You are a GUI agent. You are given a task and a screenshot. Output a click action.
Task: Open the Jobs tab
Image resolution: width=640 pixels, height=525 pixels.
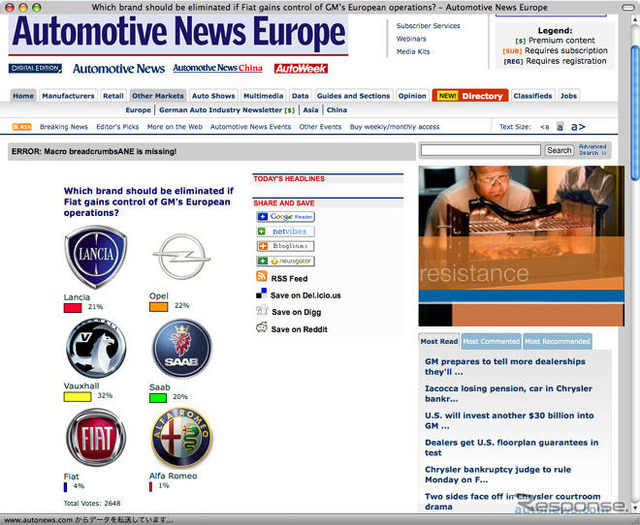pos(569,96)
